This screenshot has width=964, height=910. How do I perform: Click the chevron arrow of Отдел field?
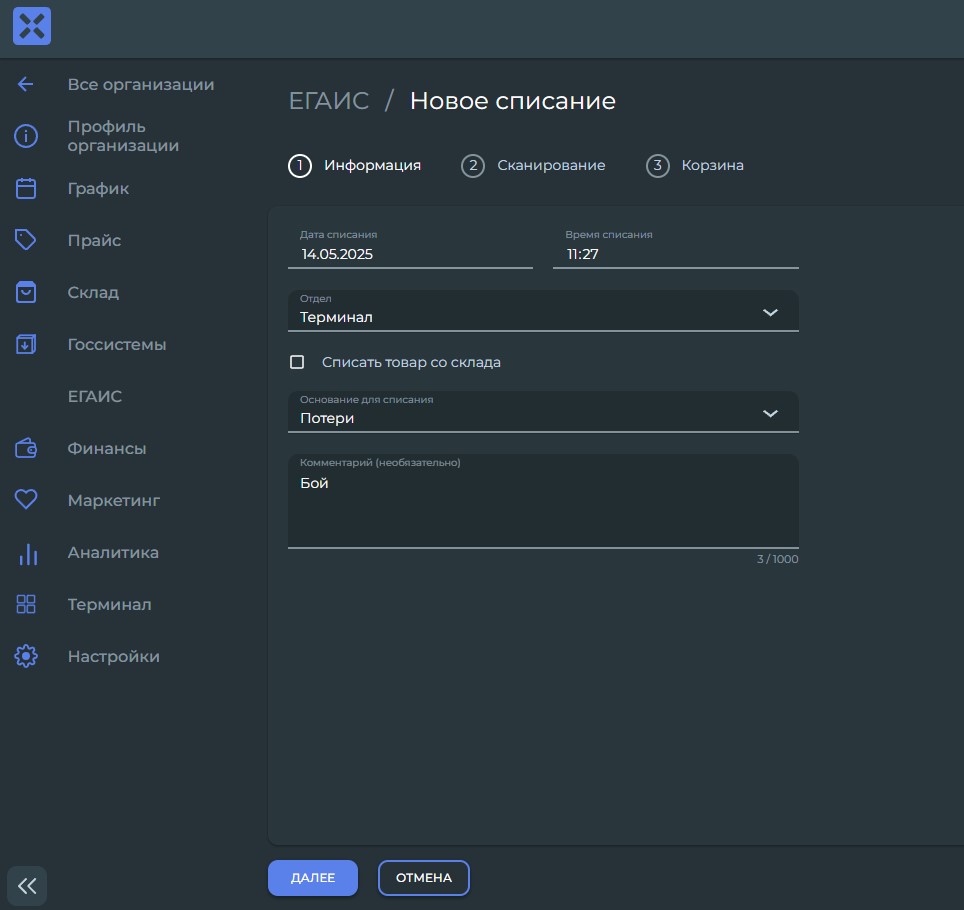pyautogui.click(x=770, y=312)
